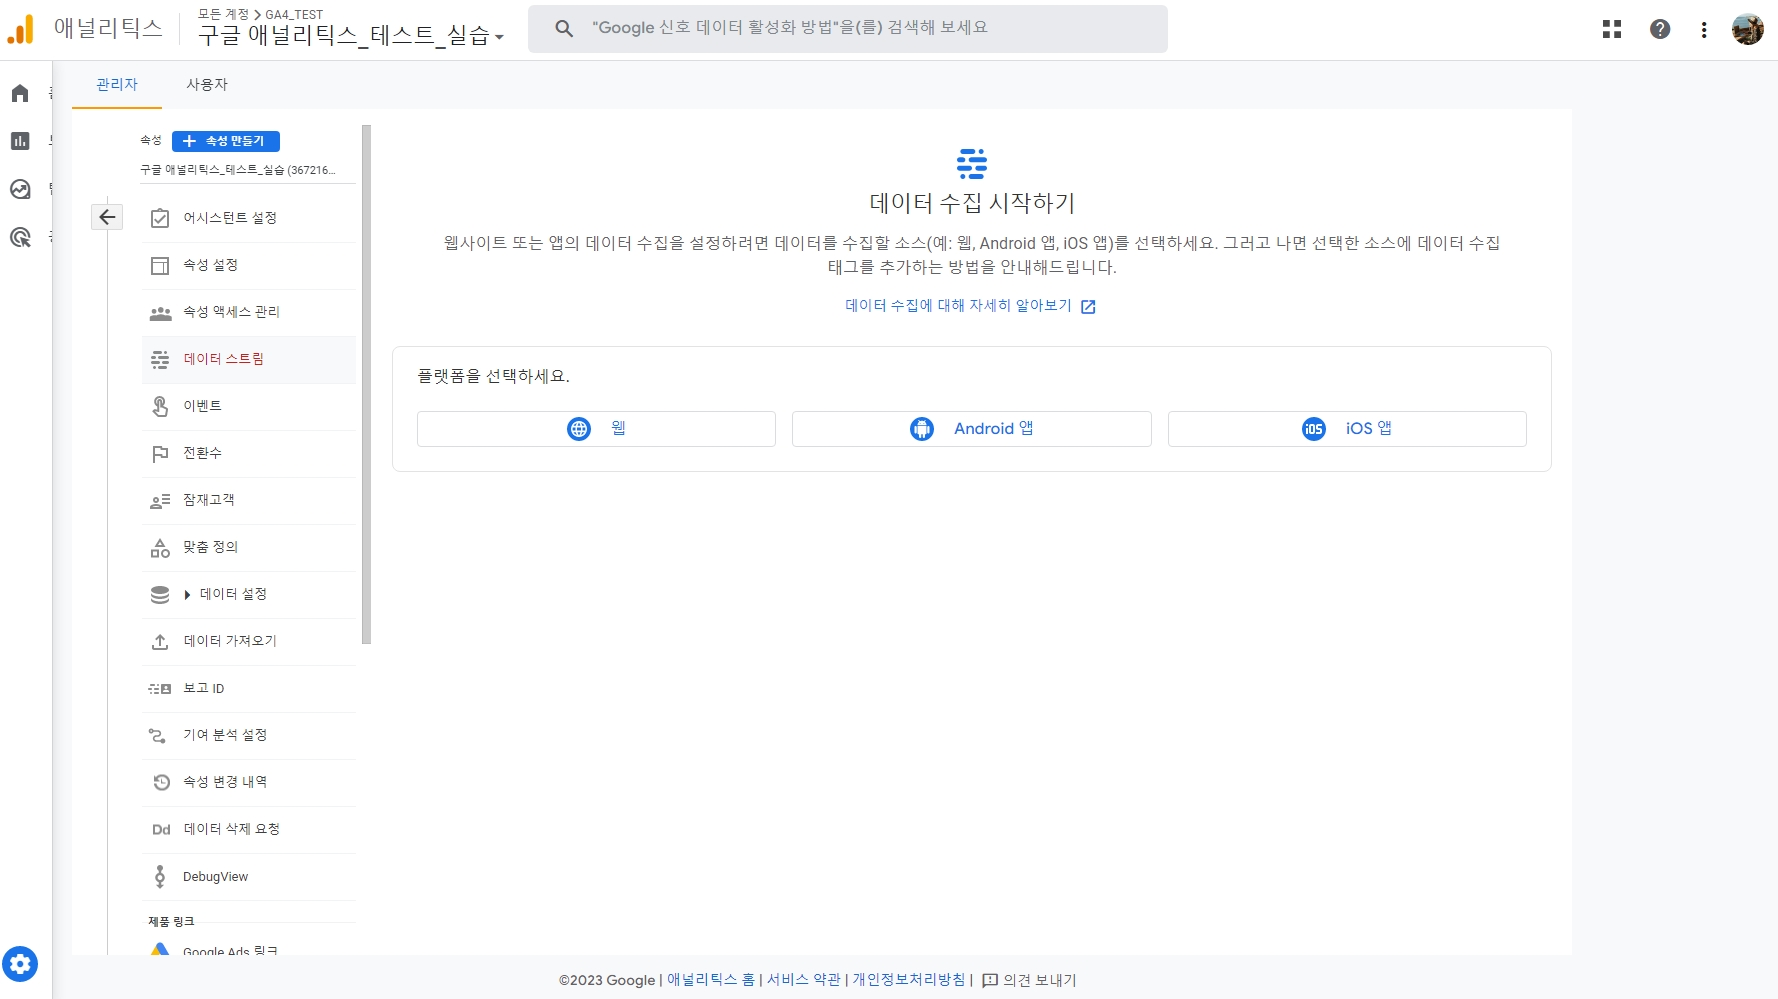The image size is (1778, 999).
Task: Choose the 웹 platform button
Action: [596, 429]
